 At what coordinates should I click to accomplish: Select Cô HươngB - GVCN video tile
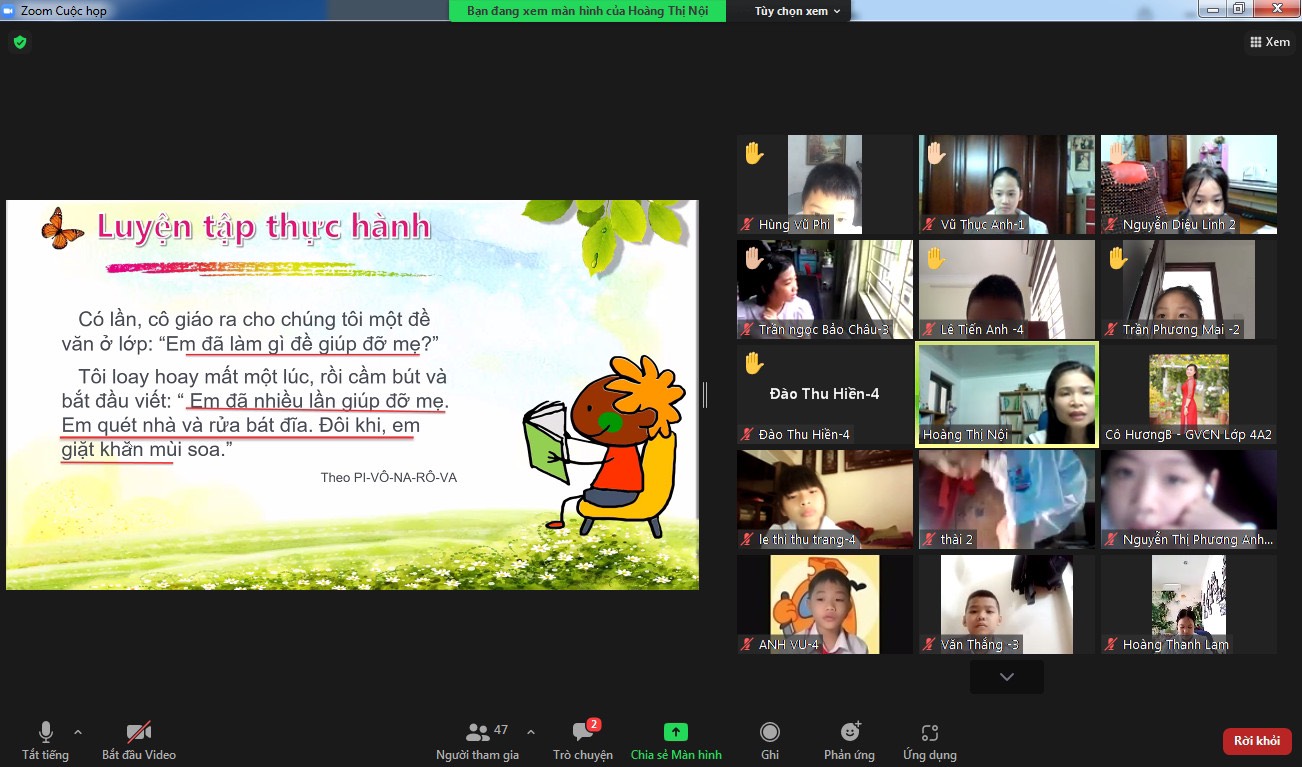click(1188, 394)
